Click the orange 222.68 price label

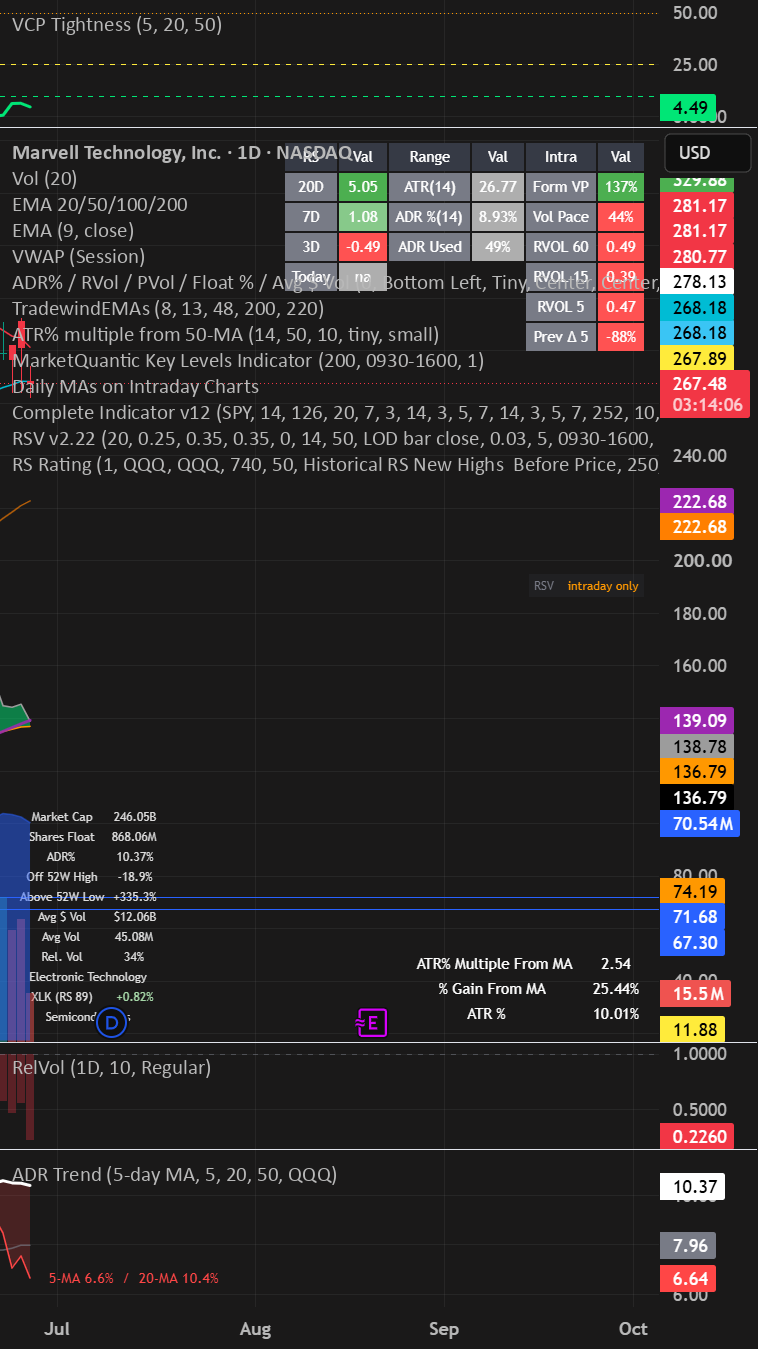pyautogui.click(x=697, y=526)
